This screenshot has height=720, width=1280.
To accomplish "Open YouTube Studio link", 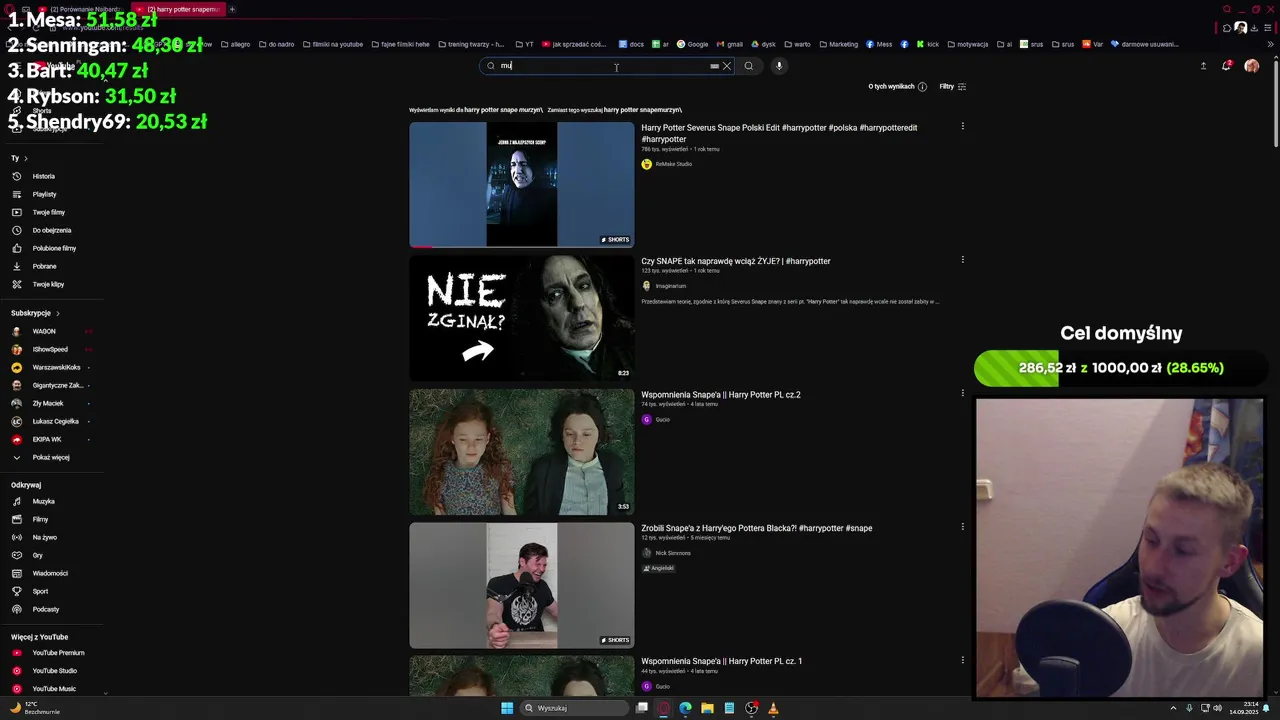I will click(54, 671).
